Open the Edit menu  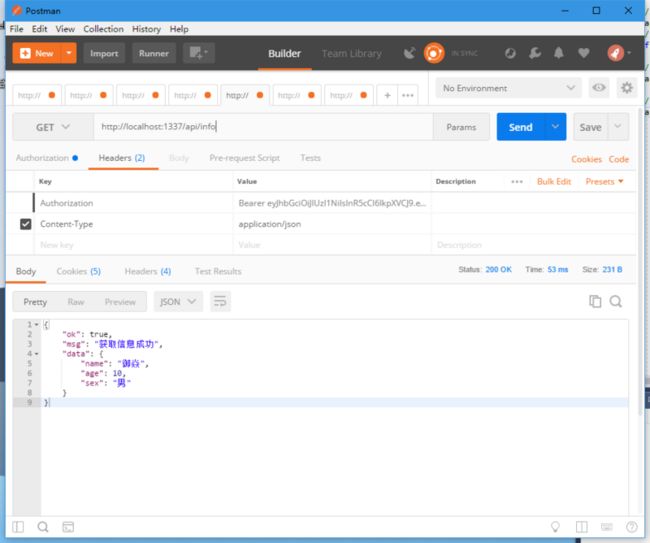point(39,29)
